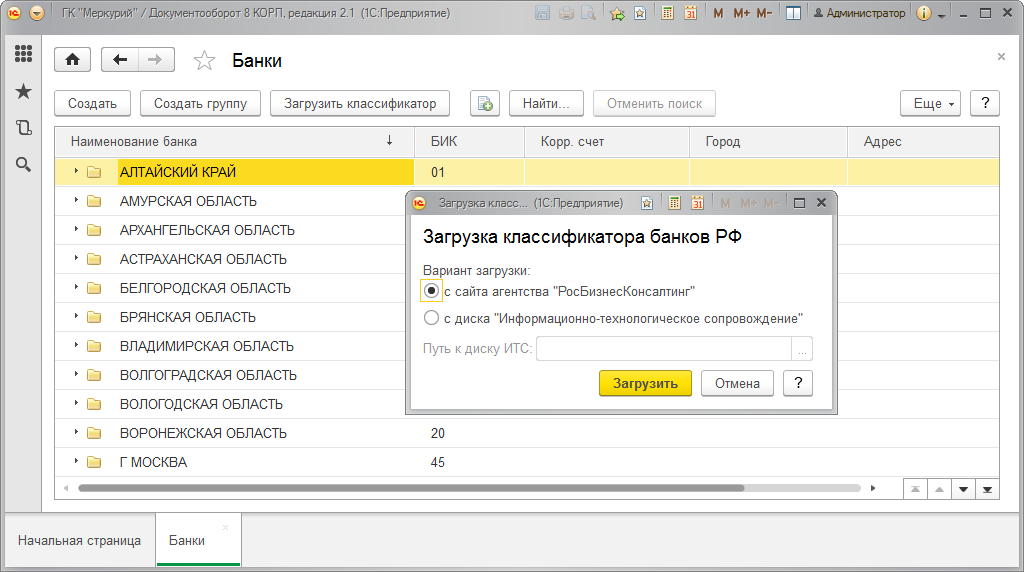Click the БИК column header
The image size is (1024, 572).
[470, 141]
